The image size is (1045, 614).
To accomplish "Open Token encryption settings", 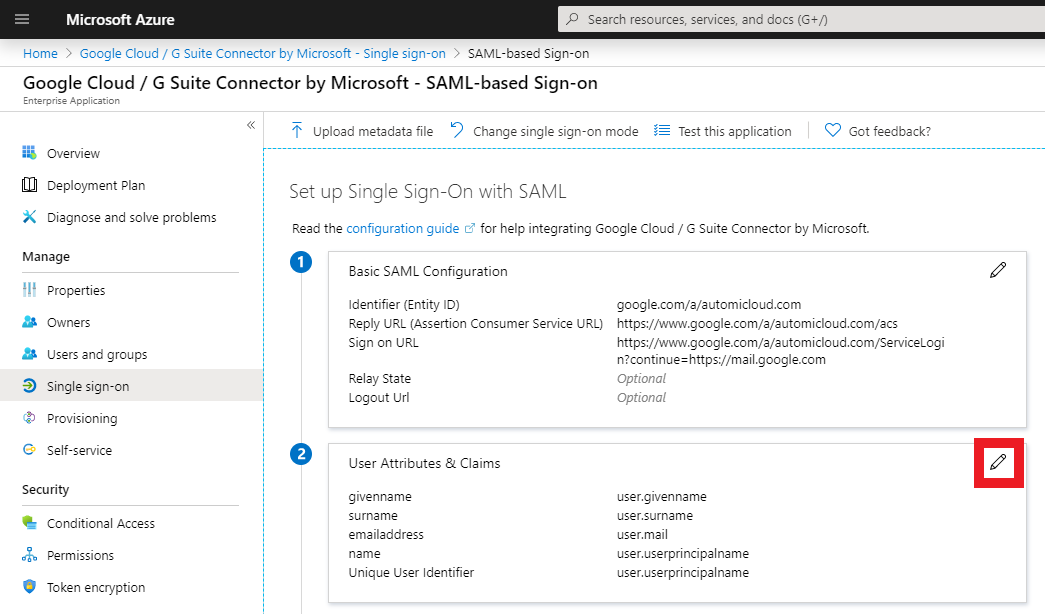I will [x=96, y=587].
